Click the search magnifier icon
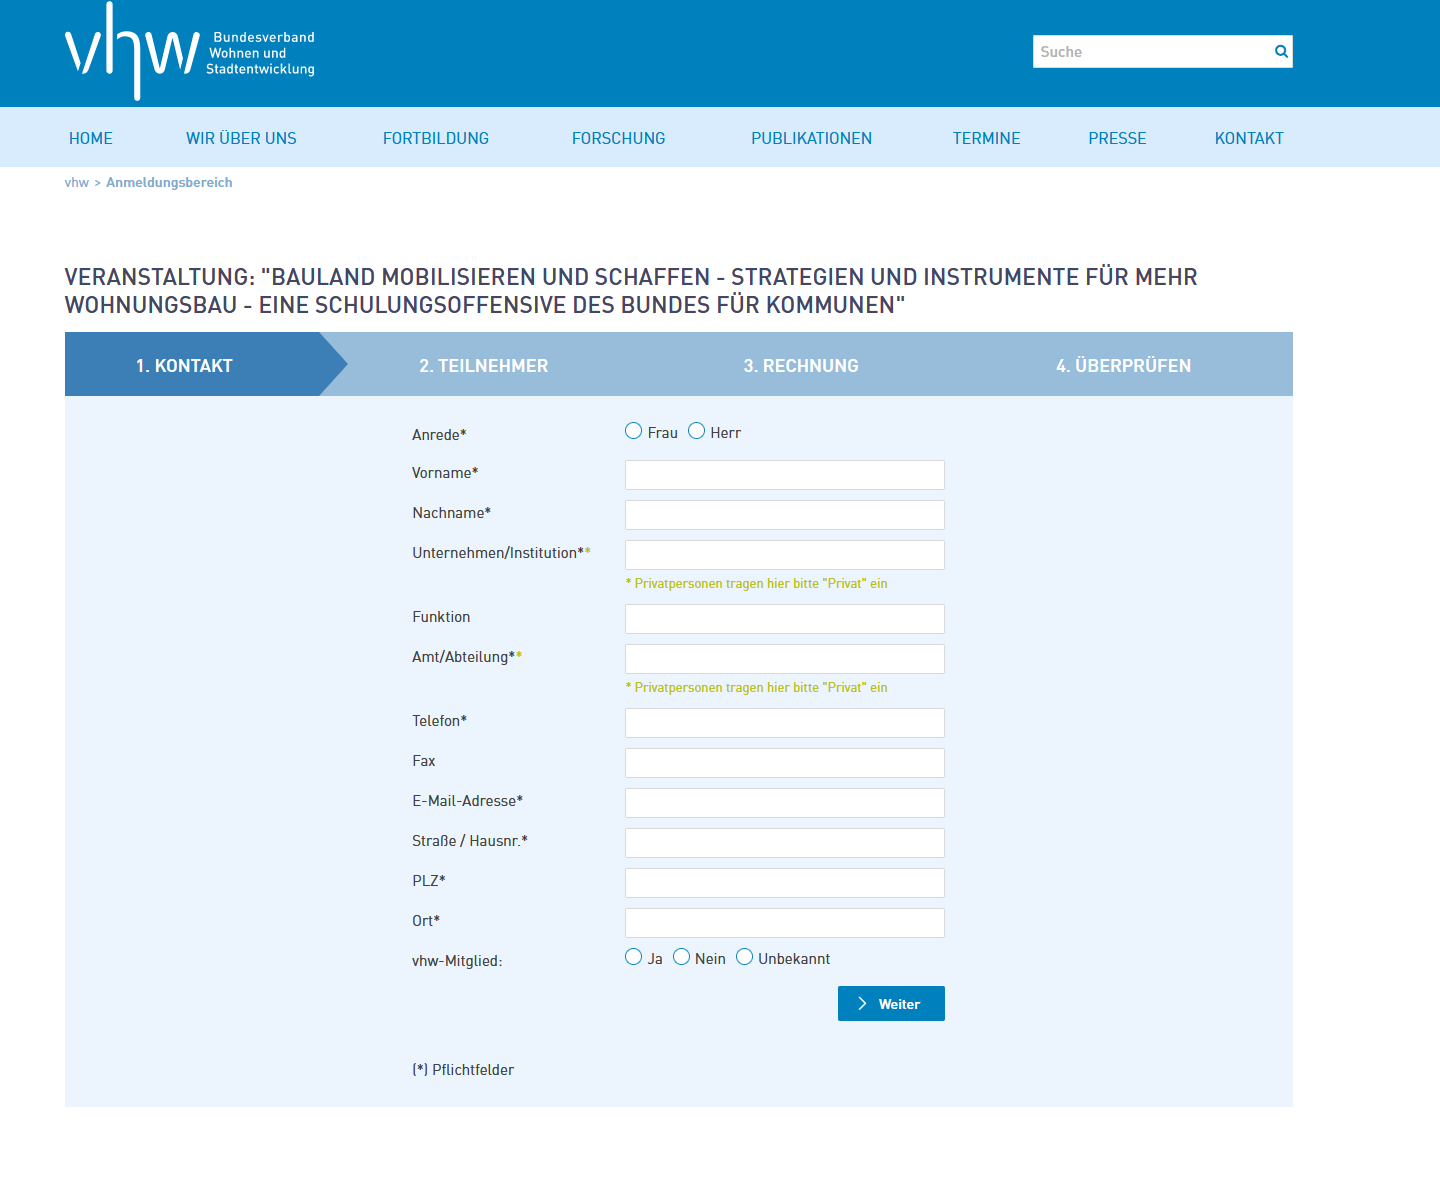This screenshot has width=1440, height=1180. 1281,52
